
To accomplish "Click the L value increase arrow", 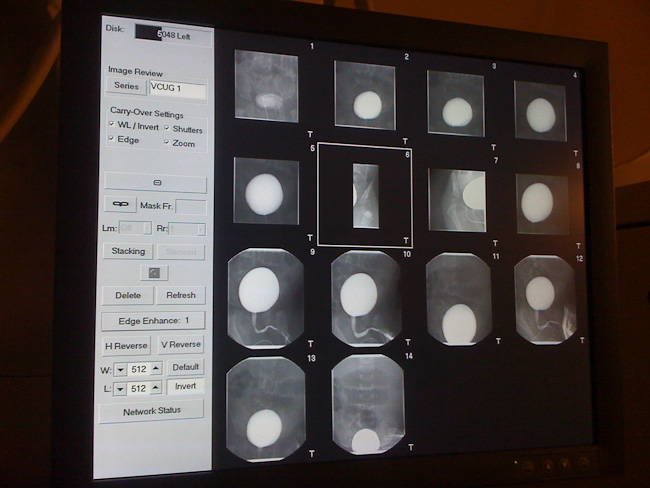I will pos(156,387).
